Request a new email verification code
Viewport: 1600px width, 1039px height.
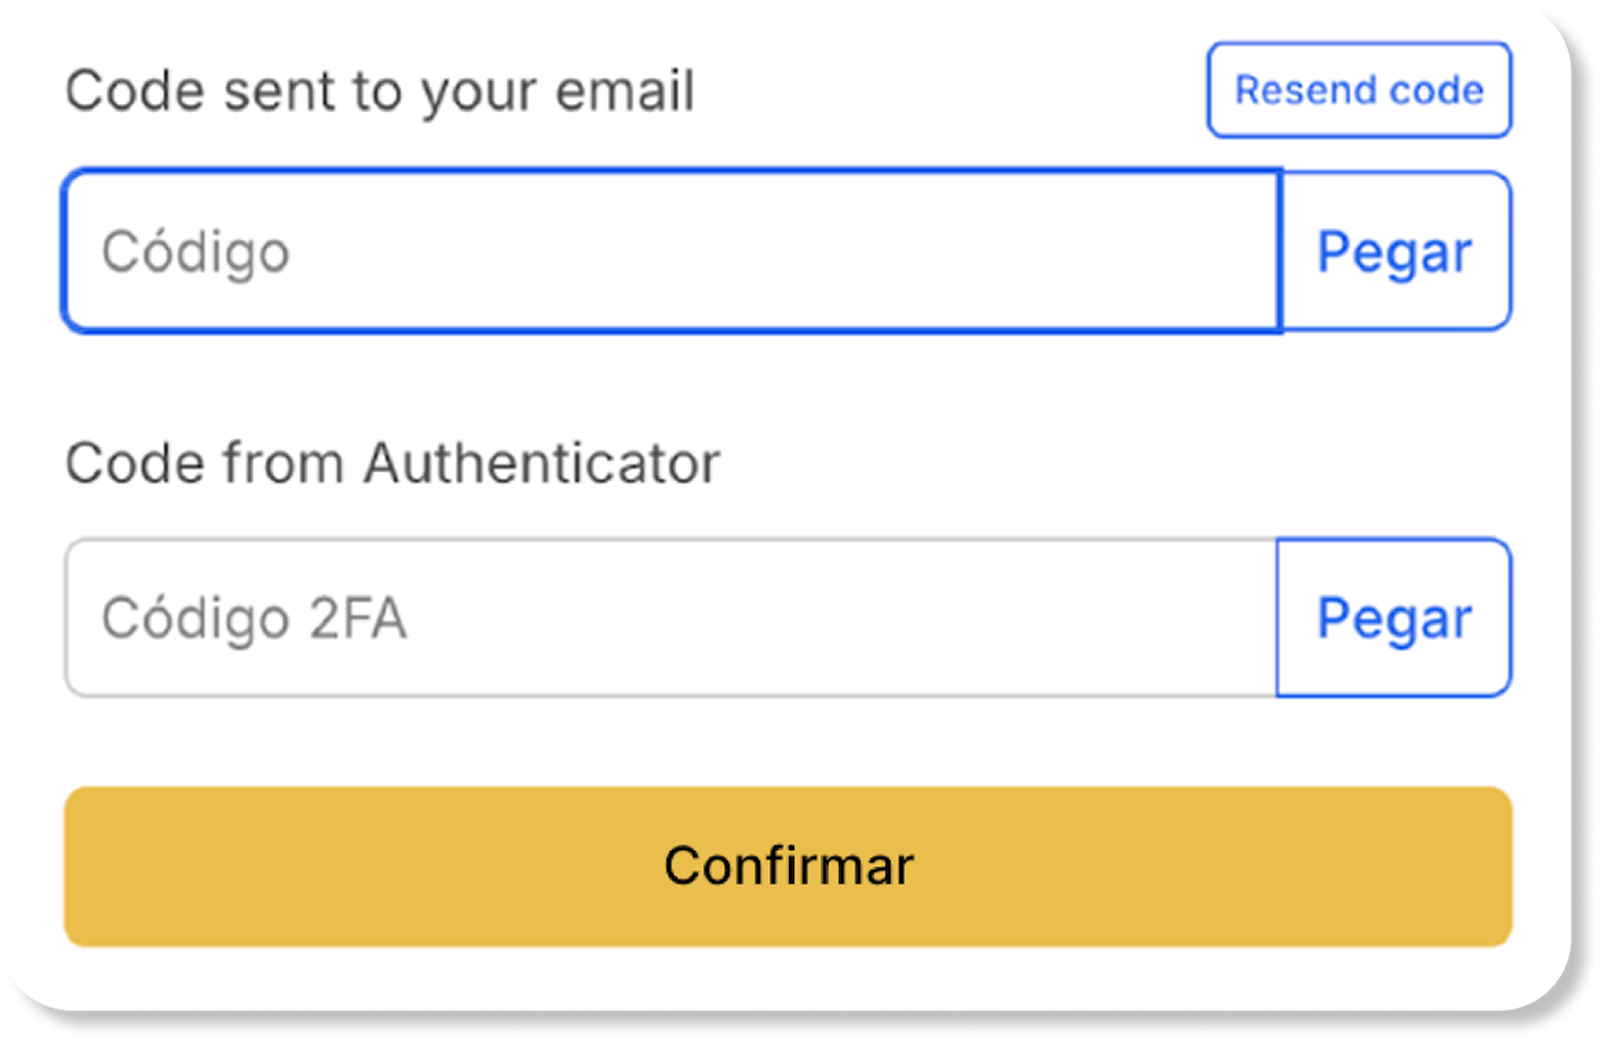[1358, 90]
